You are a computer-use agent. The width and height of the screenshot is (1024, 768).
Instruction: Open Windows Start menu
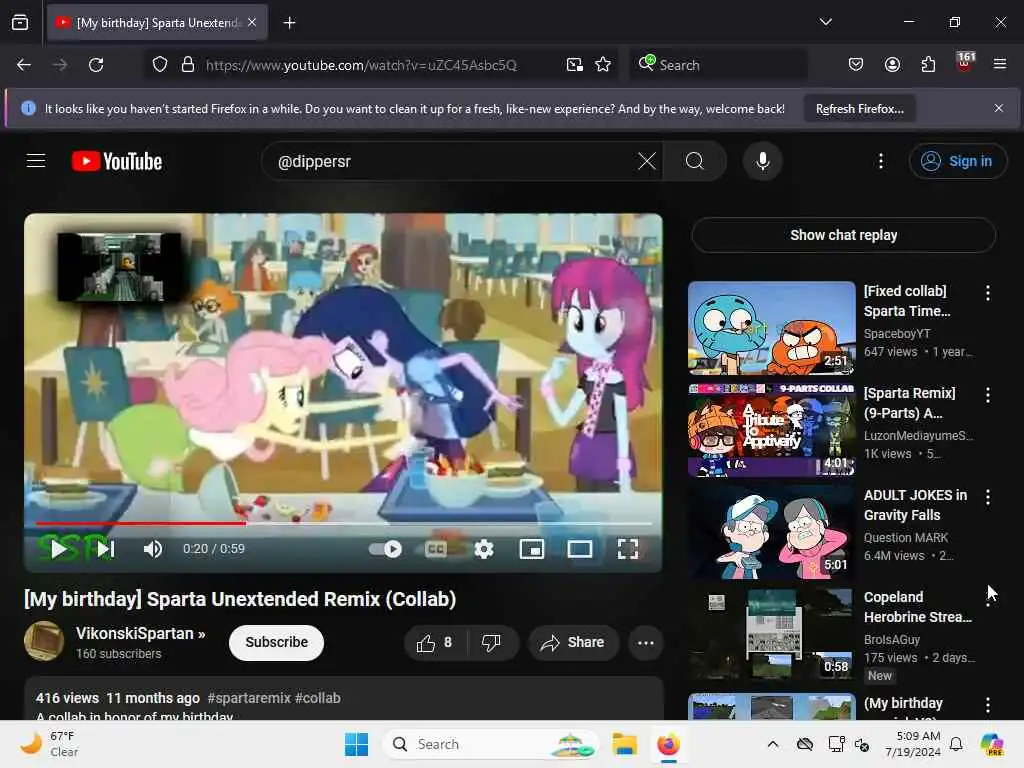[357, 744]
